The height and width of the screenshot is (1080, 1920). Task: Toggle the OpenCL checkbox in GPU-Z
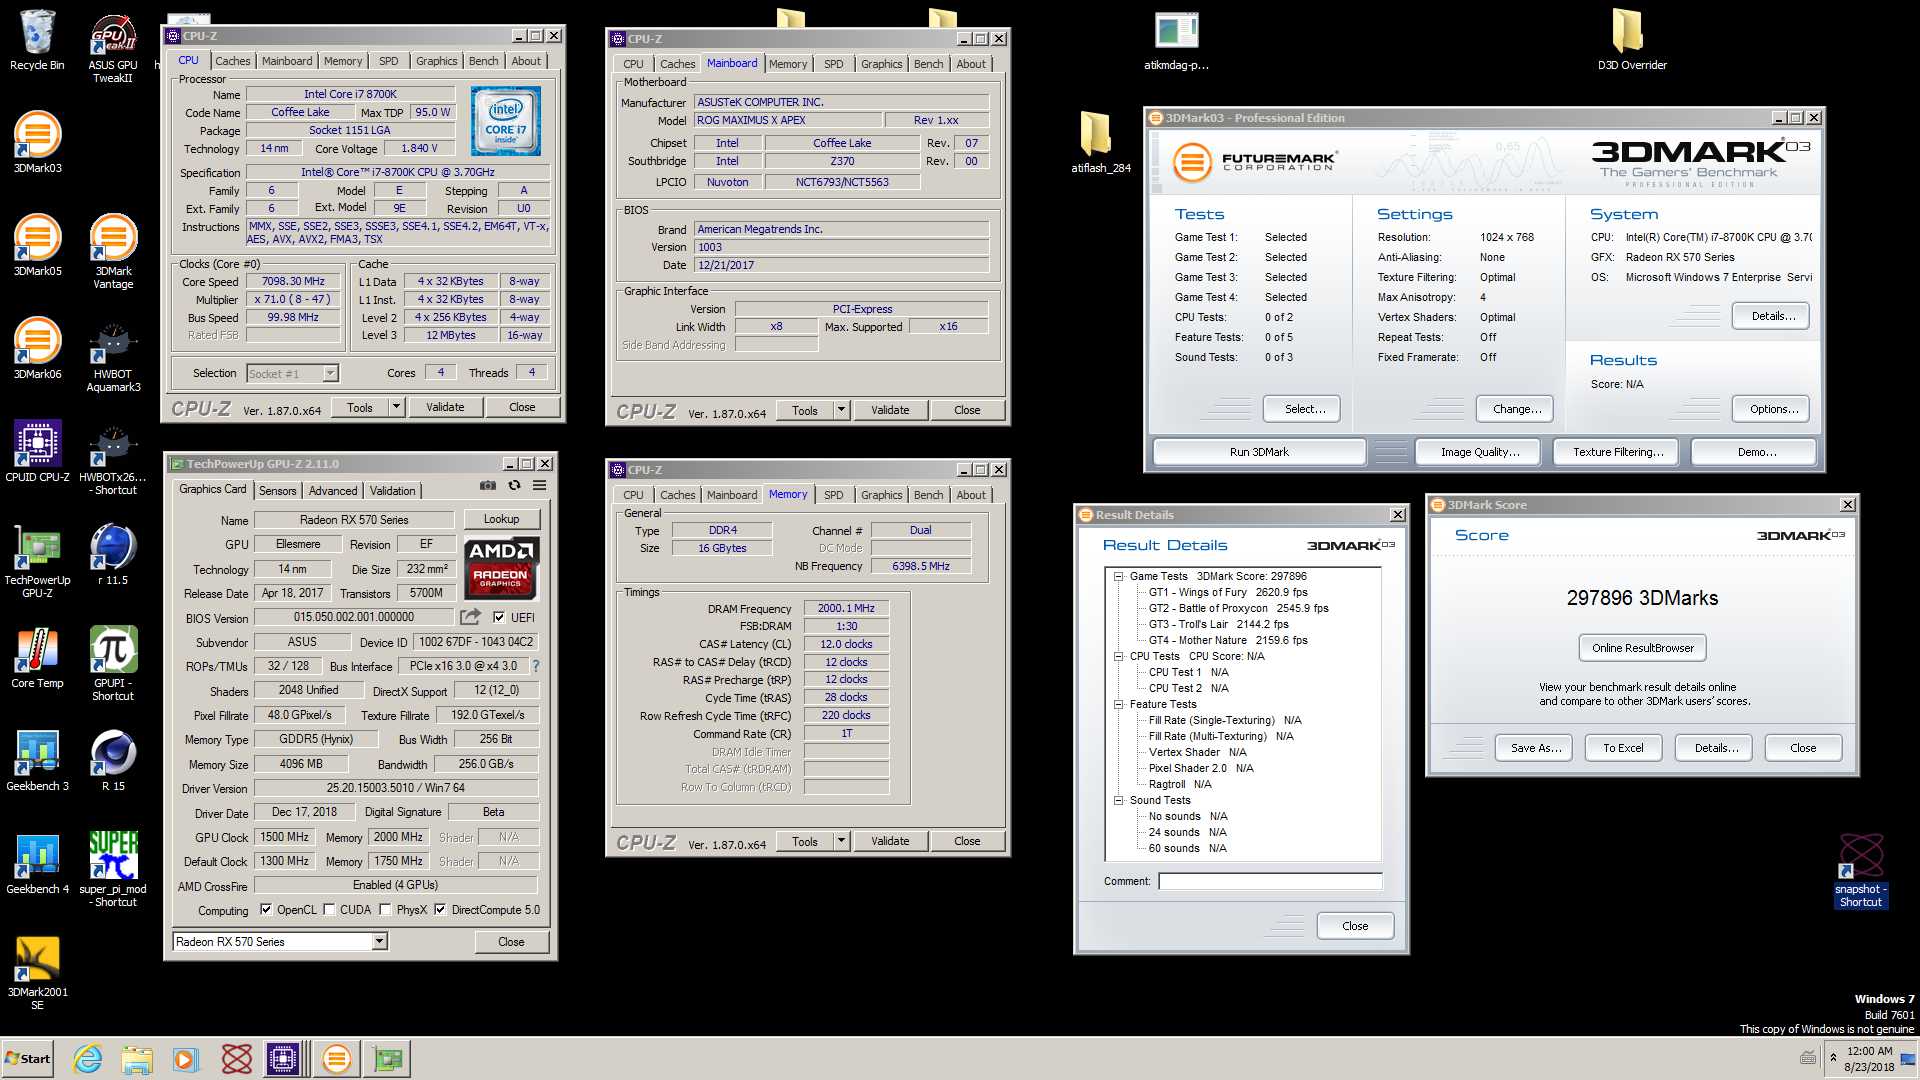tap(266, 910)
